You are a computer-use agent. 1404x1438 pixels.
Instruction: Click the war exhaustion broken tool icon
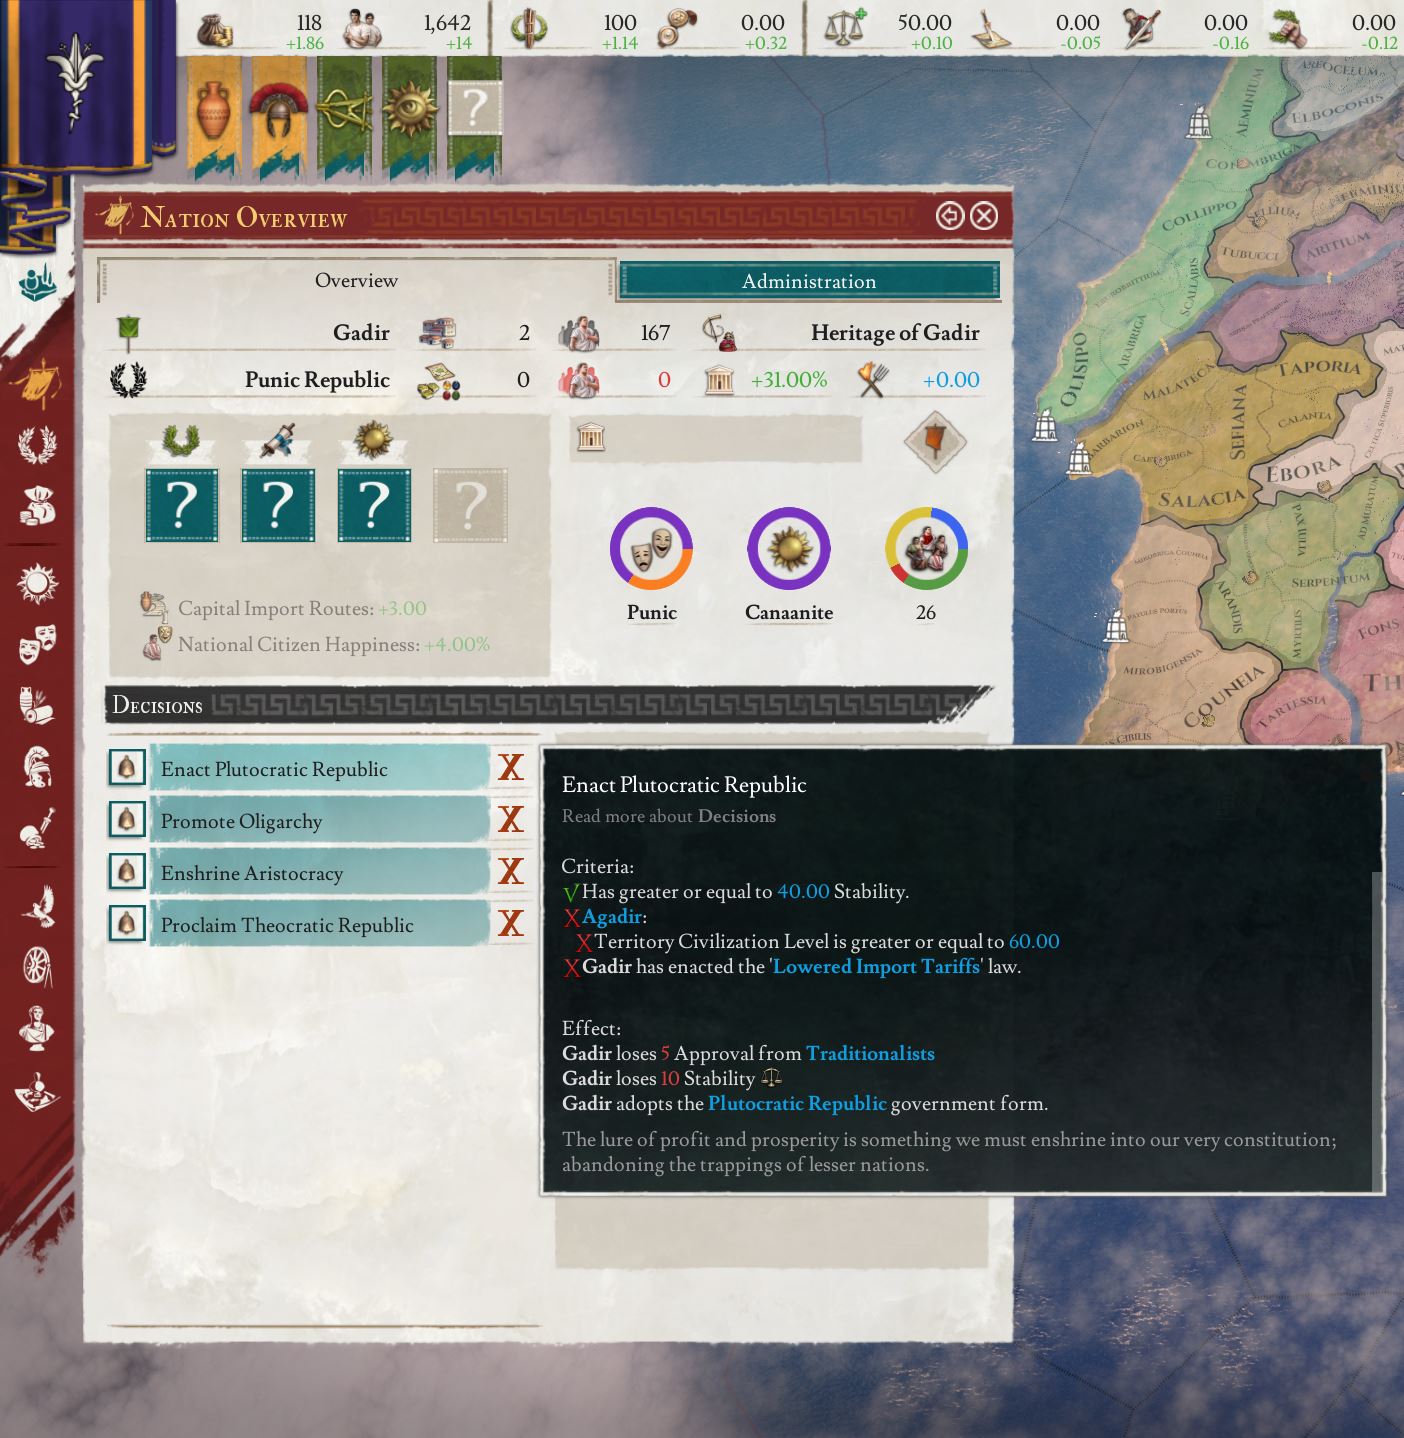pyautogui.click(x=990, y=28)
